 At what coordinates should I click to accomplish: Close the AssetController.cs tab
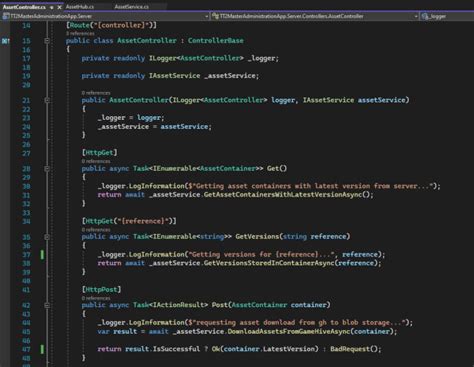[59, 7]
